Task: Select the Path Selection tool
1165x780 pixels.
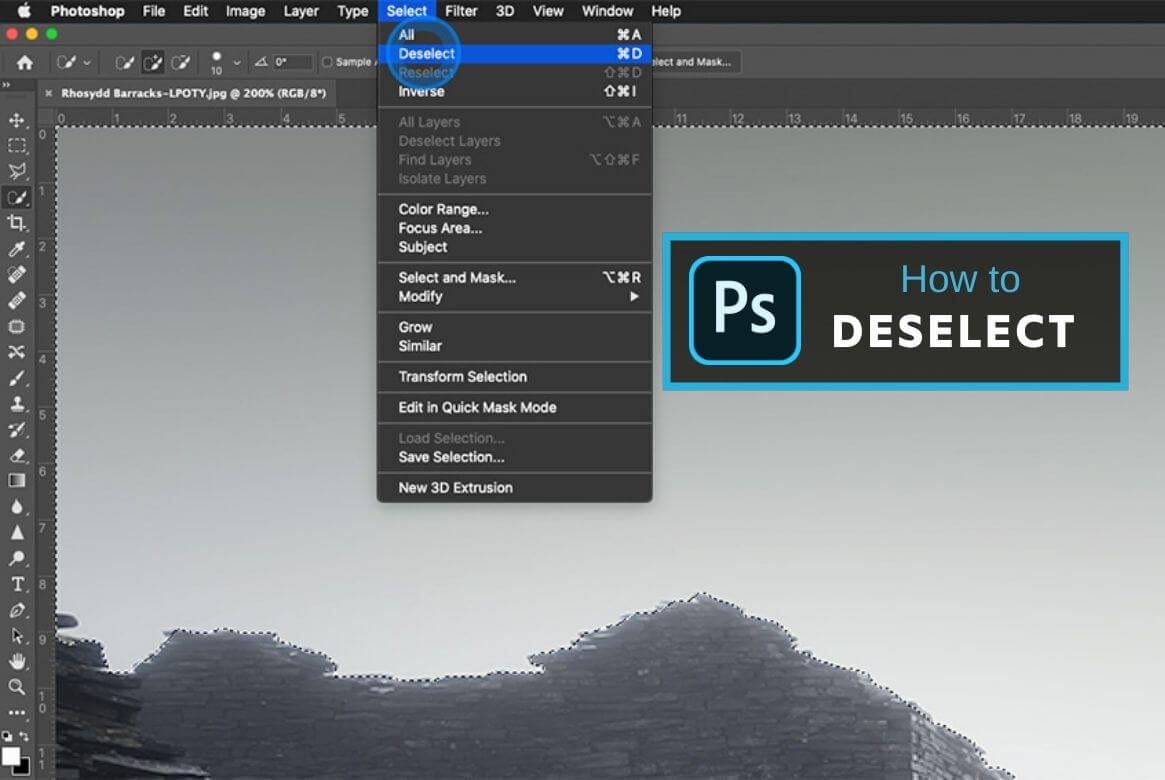Action: click(16, 636)
